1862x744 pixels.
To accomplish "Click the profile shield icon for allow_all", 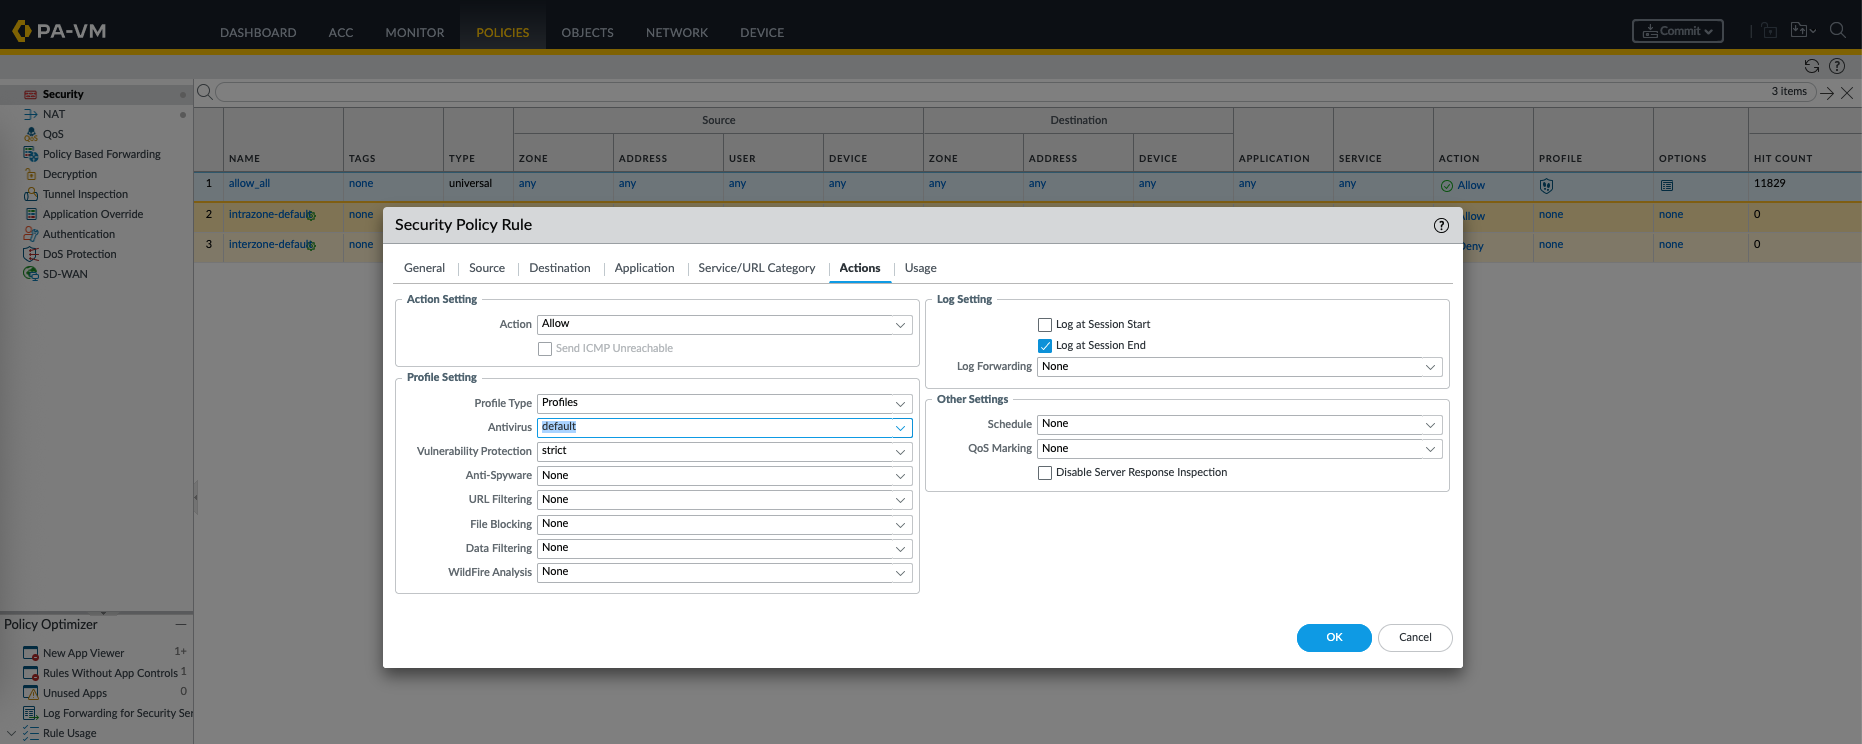I will 1546,186.
